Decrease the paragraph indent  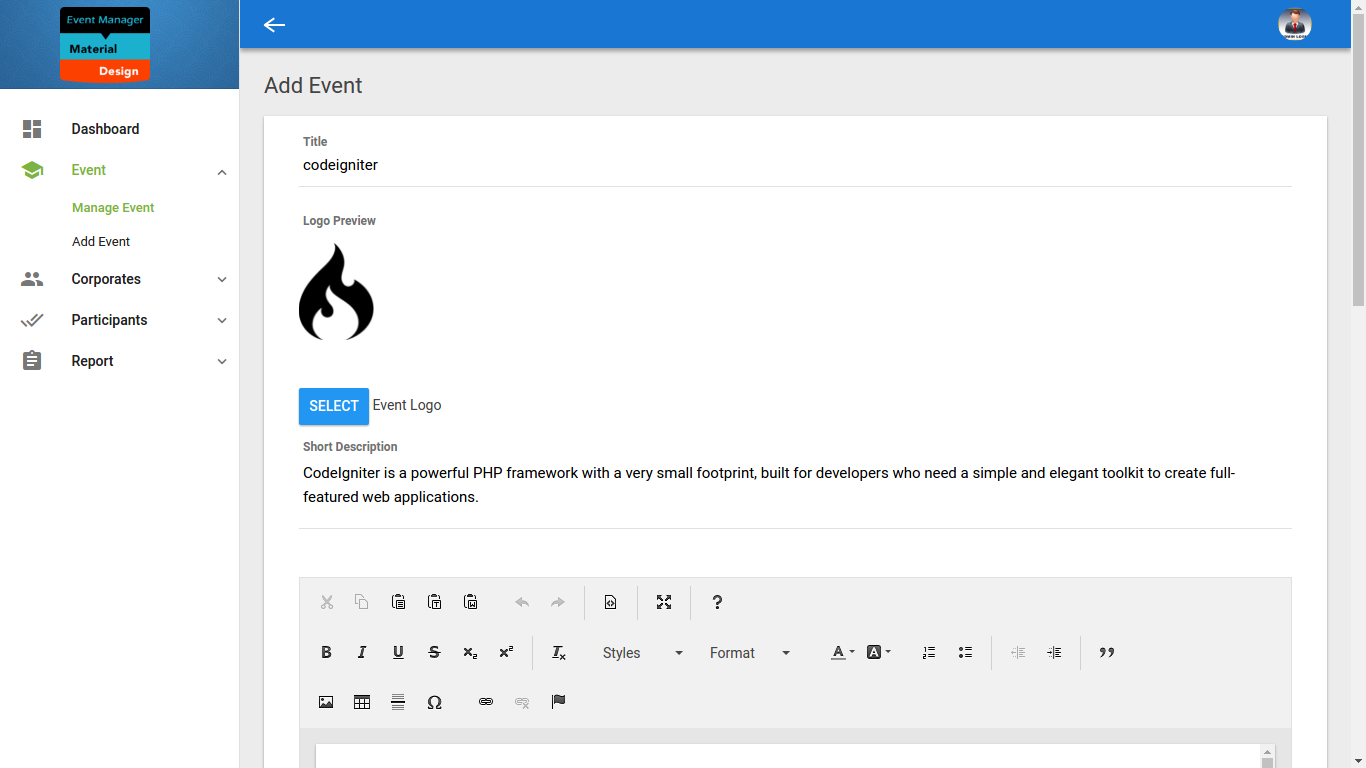pyautogui.click(x=1018, y=652)
